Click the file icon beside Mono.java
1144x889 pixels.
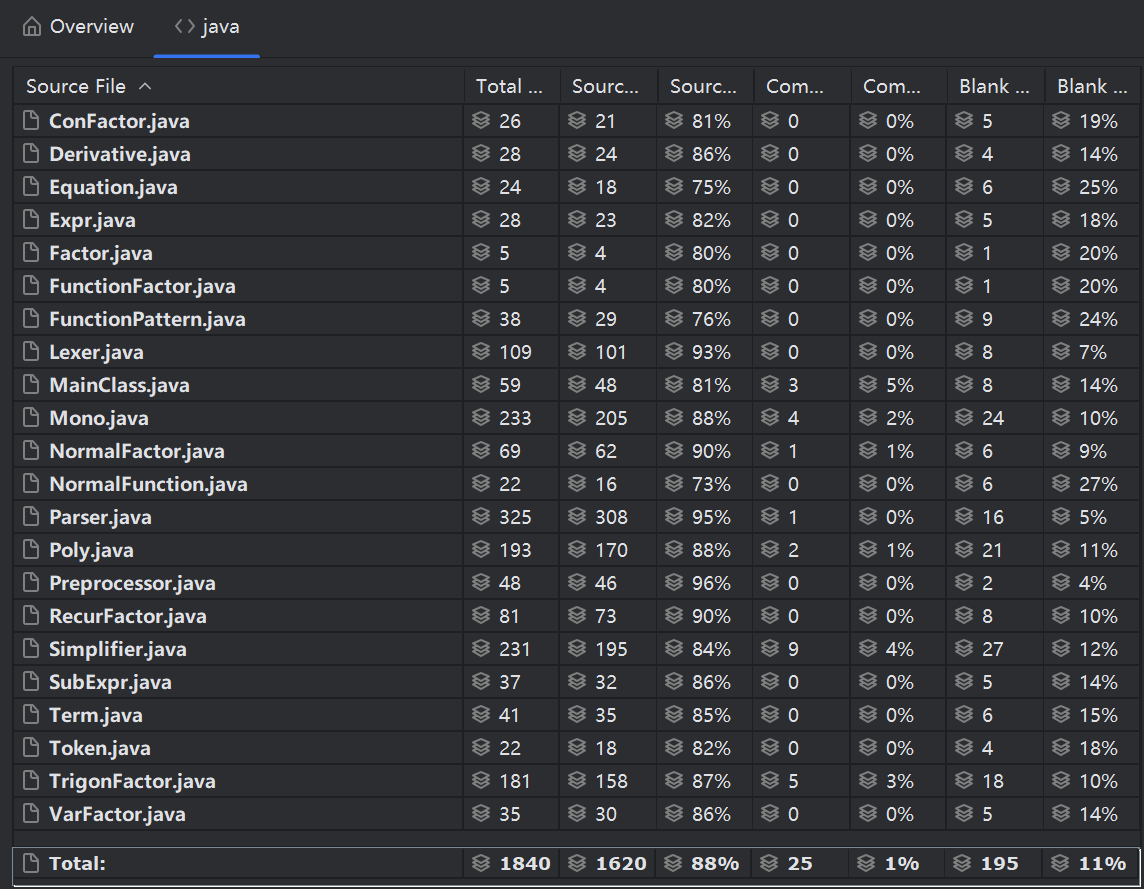coord(31,419)
